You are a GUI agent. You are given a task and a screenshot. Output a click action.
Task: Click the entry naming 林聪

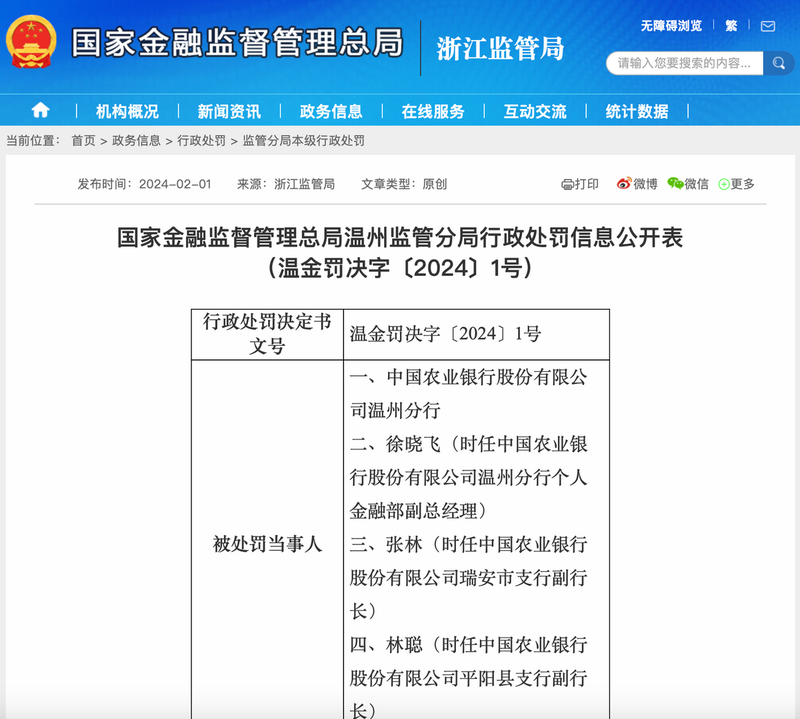468,677
